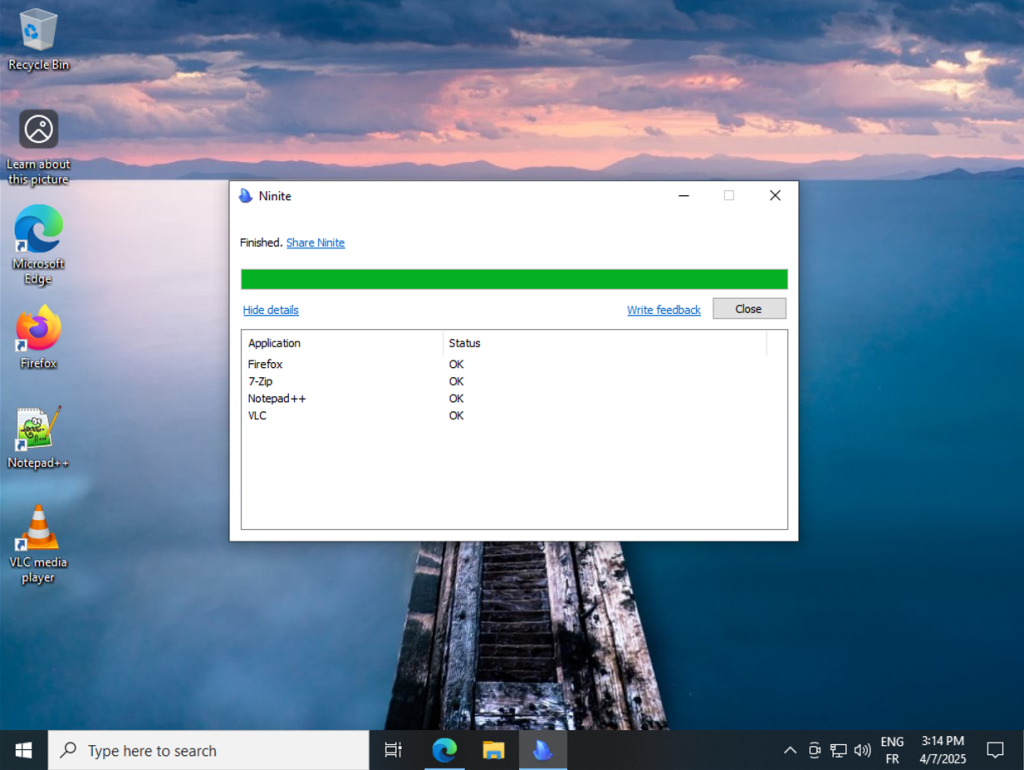Click the Write feedback link
The height and width of the screenshot is (770, 1024).
click(663, 310)
